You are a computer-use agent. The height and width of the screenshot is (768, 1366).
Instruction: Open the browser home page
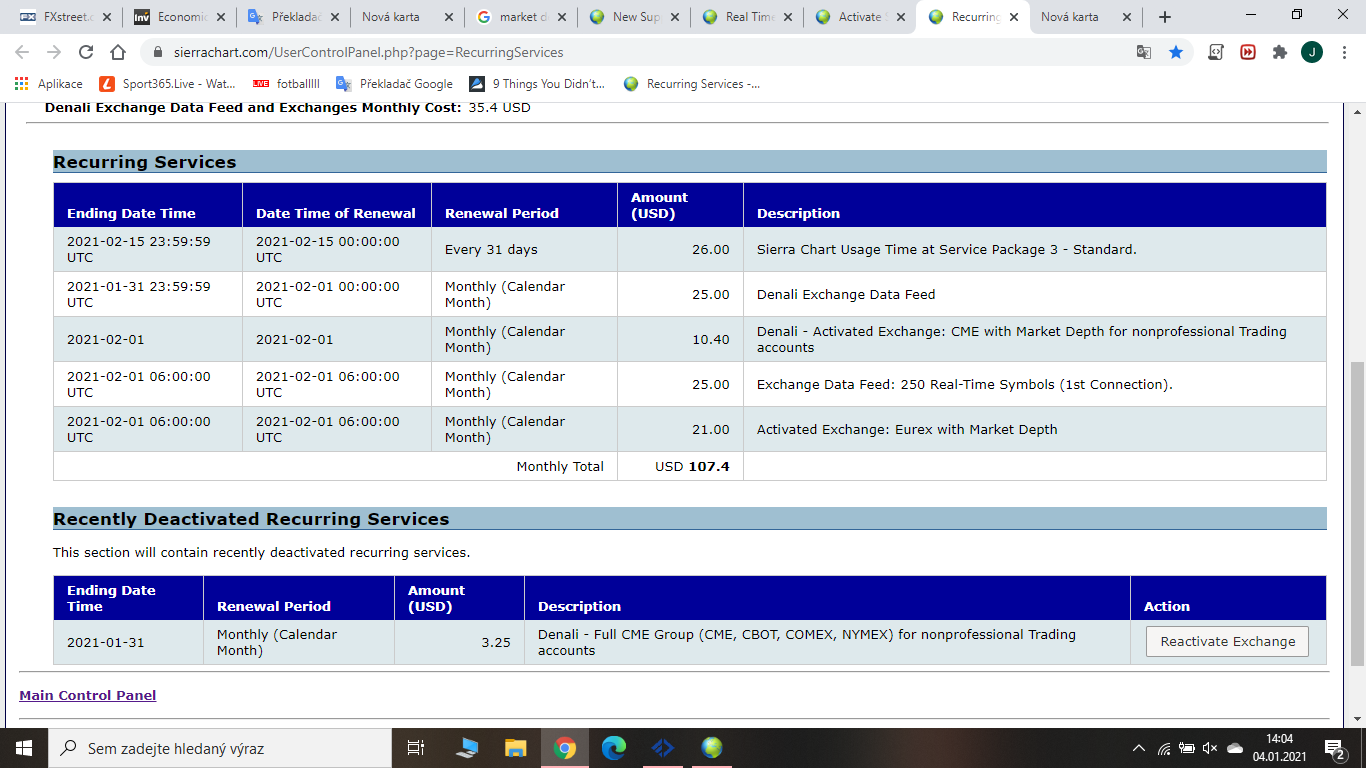(118, 52)
